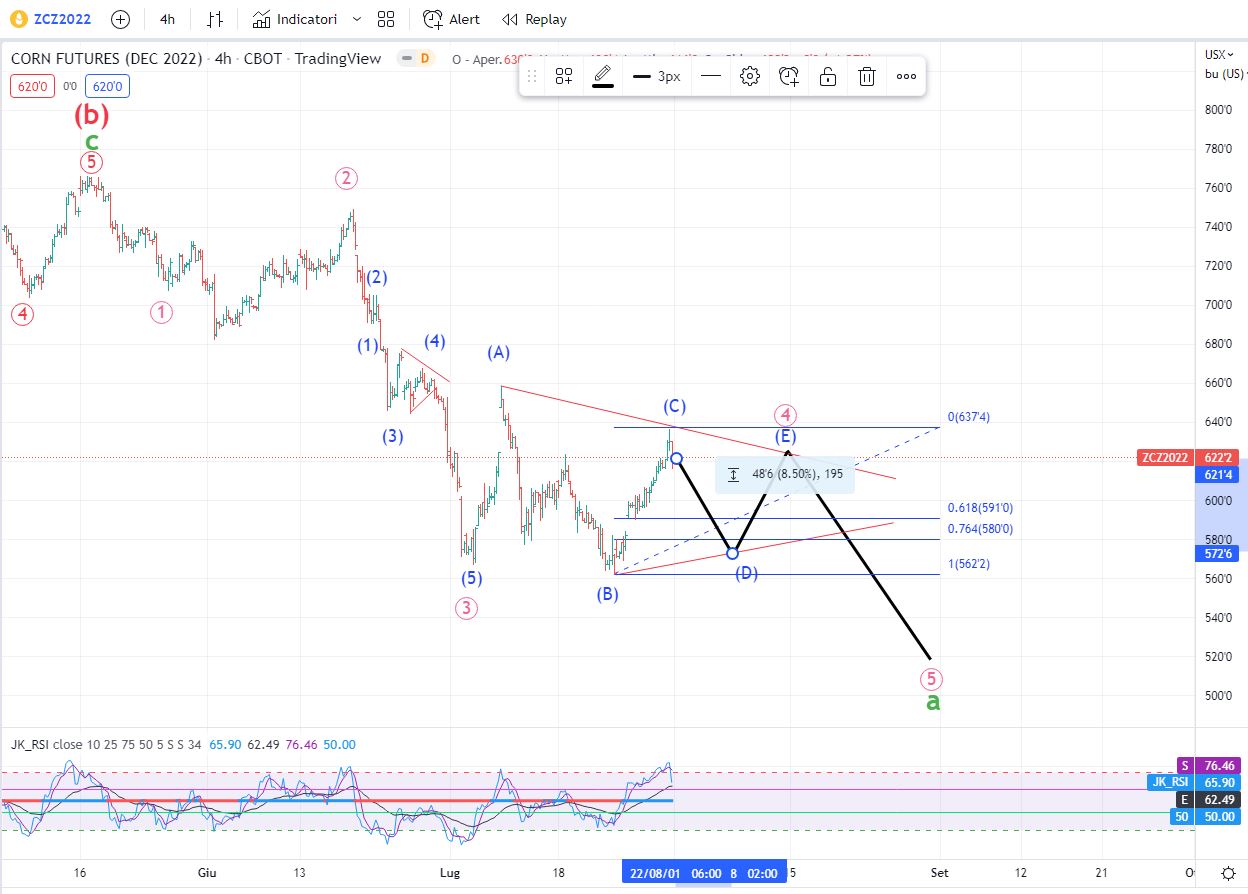Click the 1(562'2) Fibonacci label
The image size is (1248, 894).
(970, 564)
